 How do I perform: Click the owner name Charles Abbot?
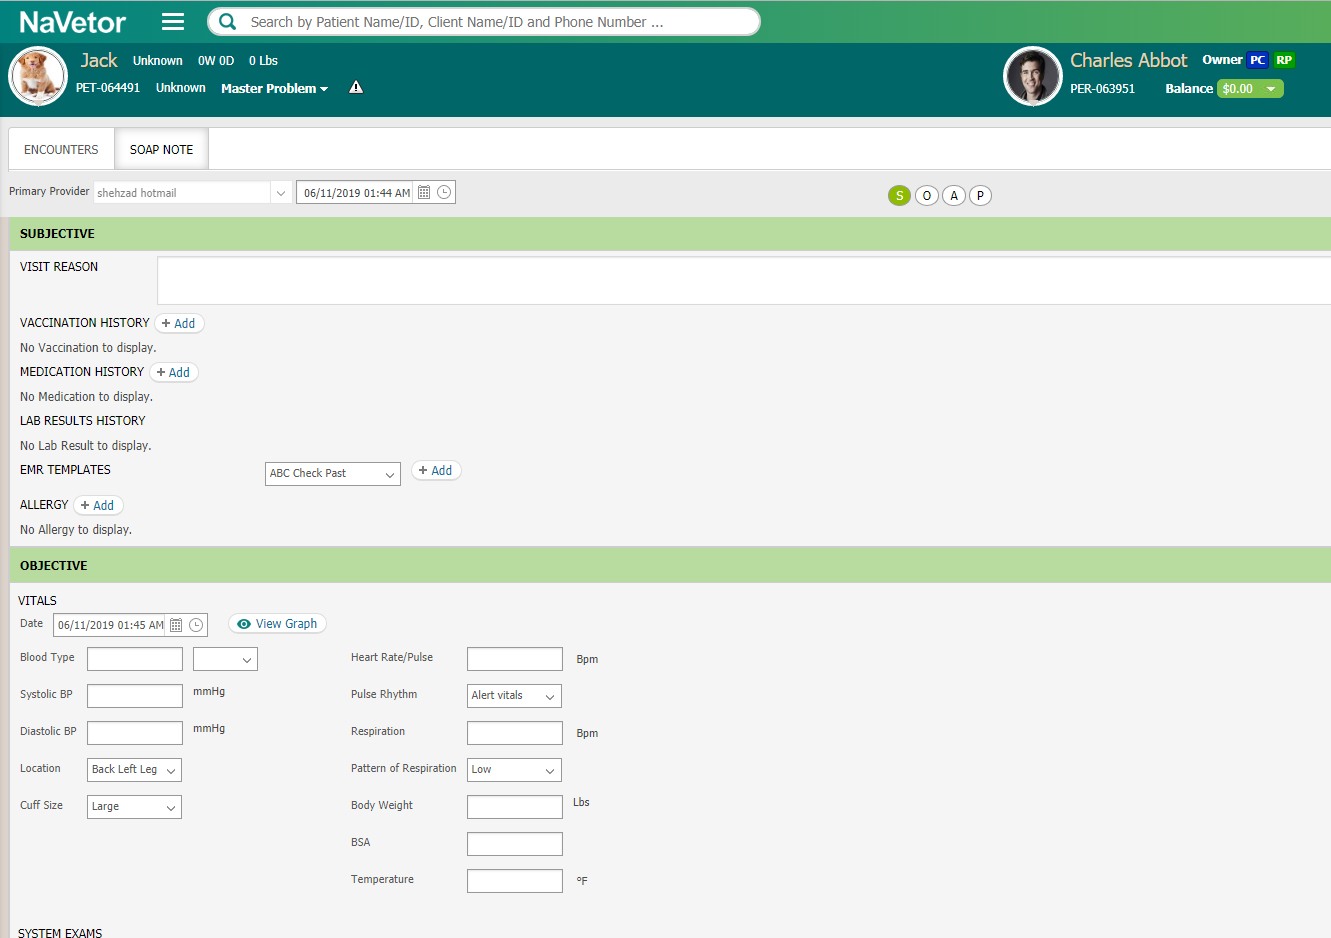[x=1129, y=61]
